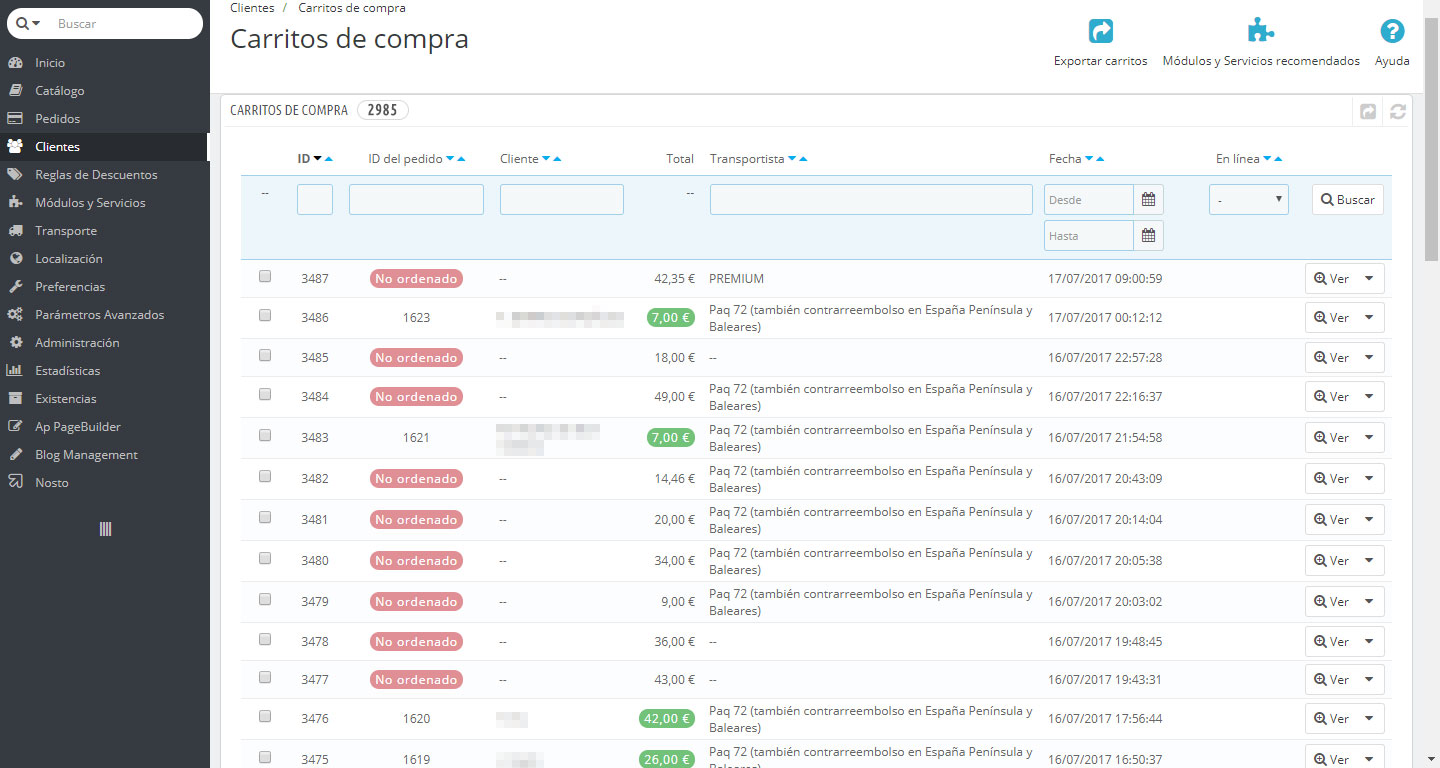This screenshot has height=768, width=1440.
Task: Select the checkbox for cart 3484
Action: (x=265, y=394)
